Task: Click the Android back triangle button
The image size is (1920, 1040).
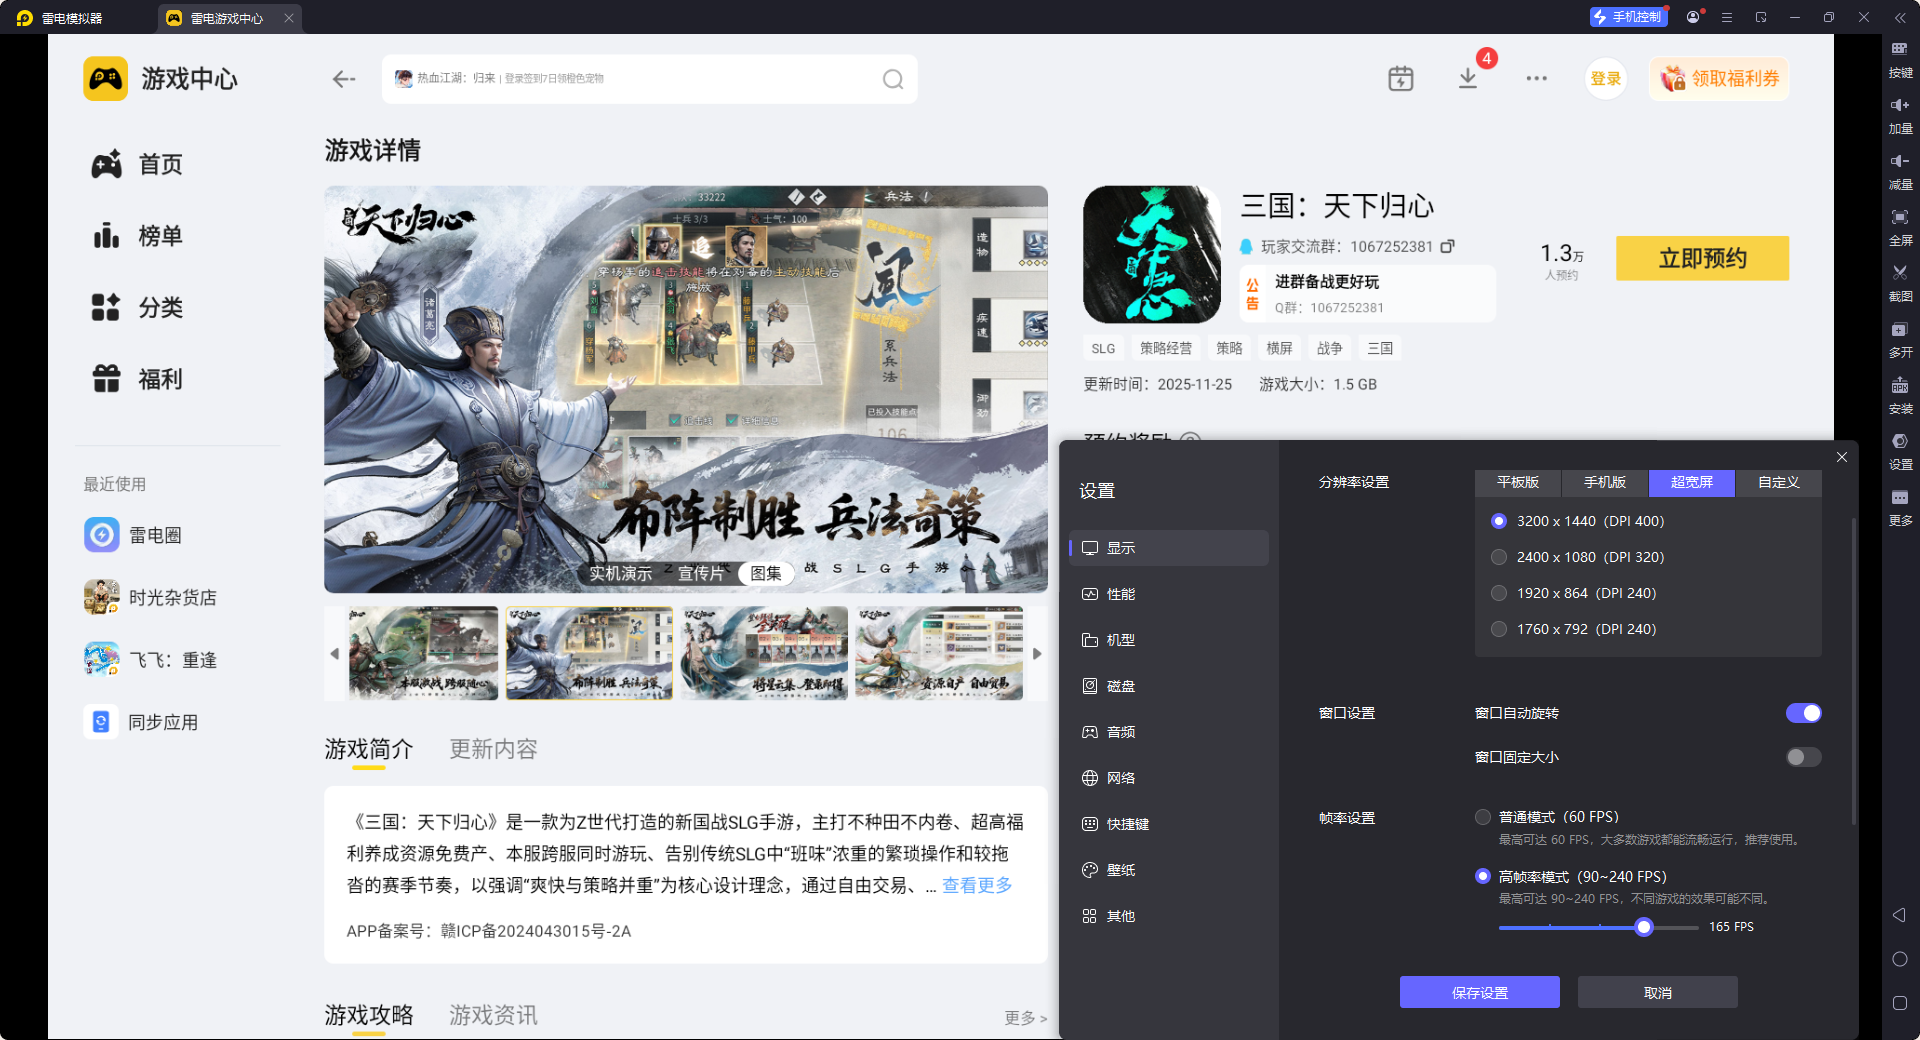Action: pos(1899,915)
